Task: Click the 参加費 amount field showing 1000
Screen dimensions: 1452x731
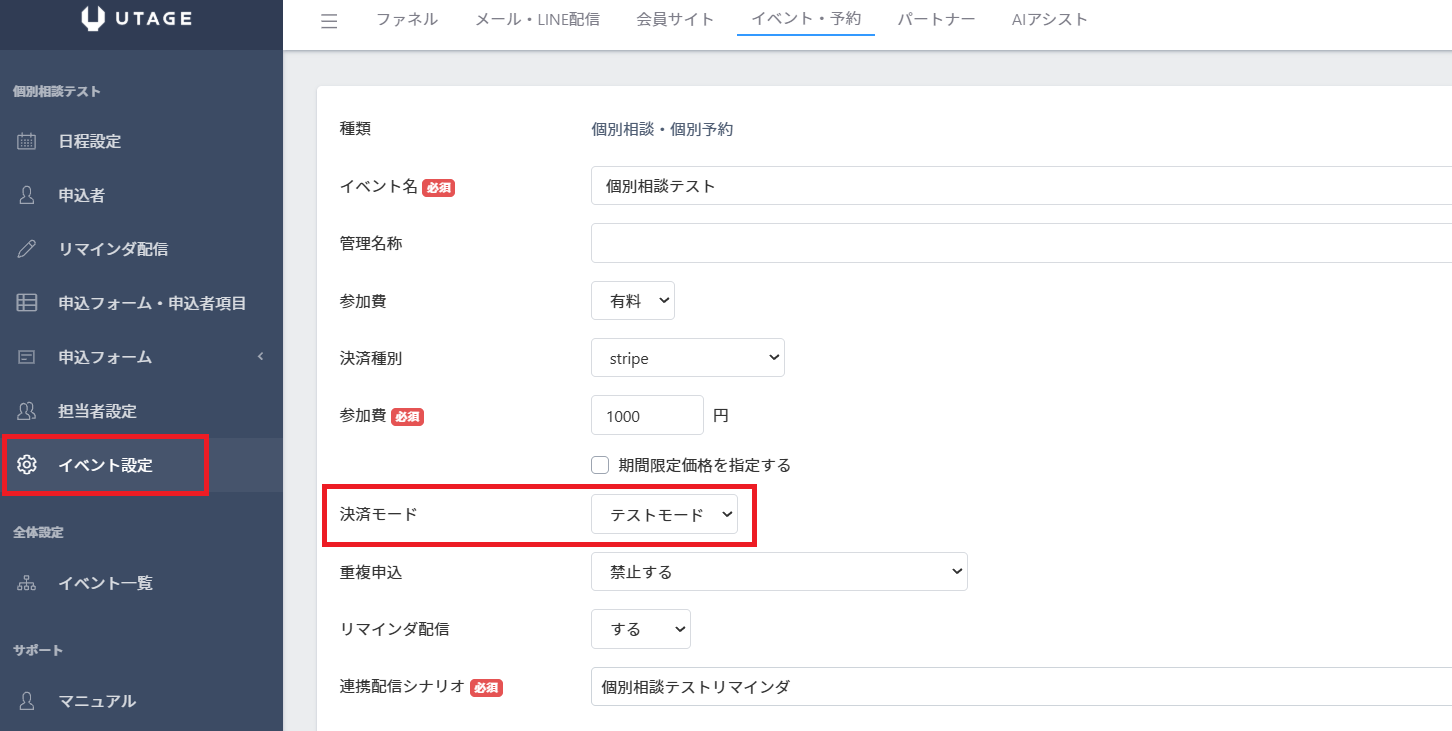Action: click(647, 415)
